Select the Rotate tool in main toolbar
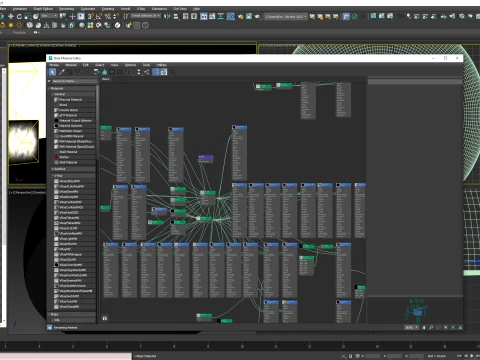The image size is (480, 360). 19,16
